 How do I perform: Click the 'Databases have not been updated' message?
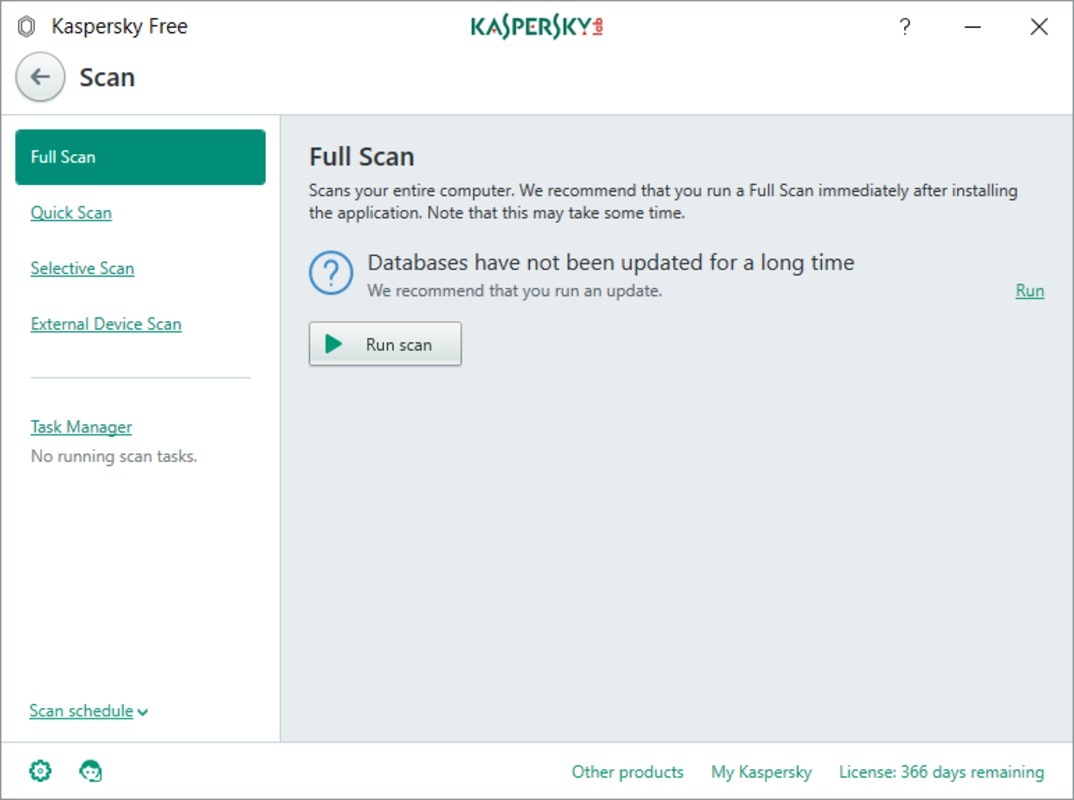pos(611,262)
